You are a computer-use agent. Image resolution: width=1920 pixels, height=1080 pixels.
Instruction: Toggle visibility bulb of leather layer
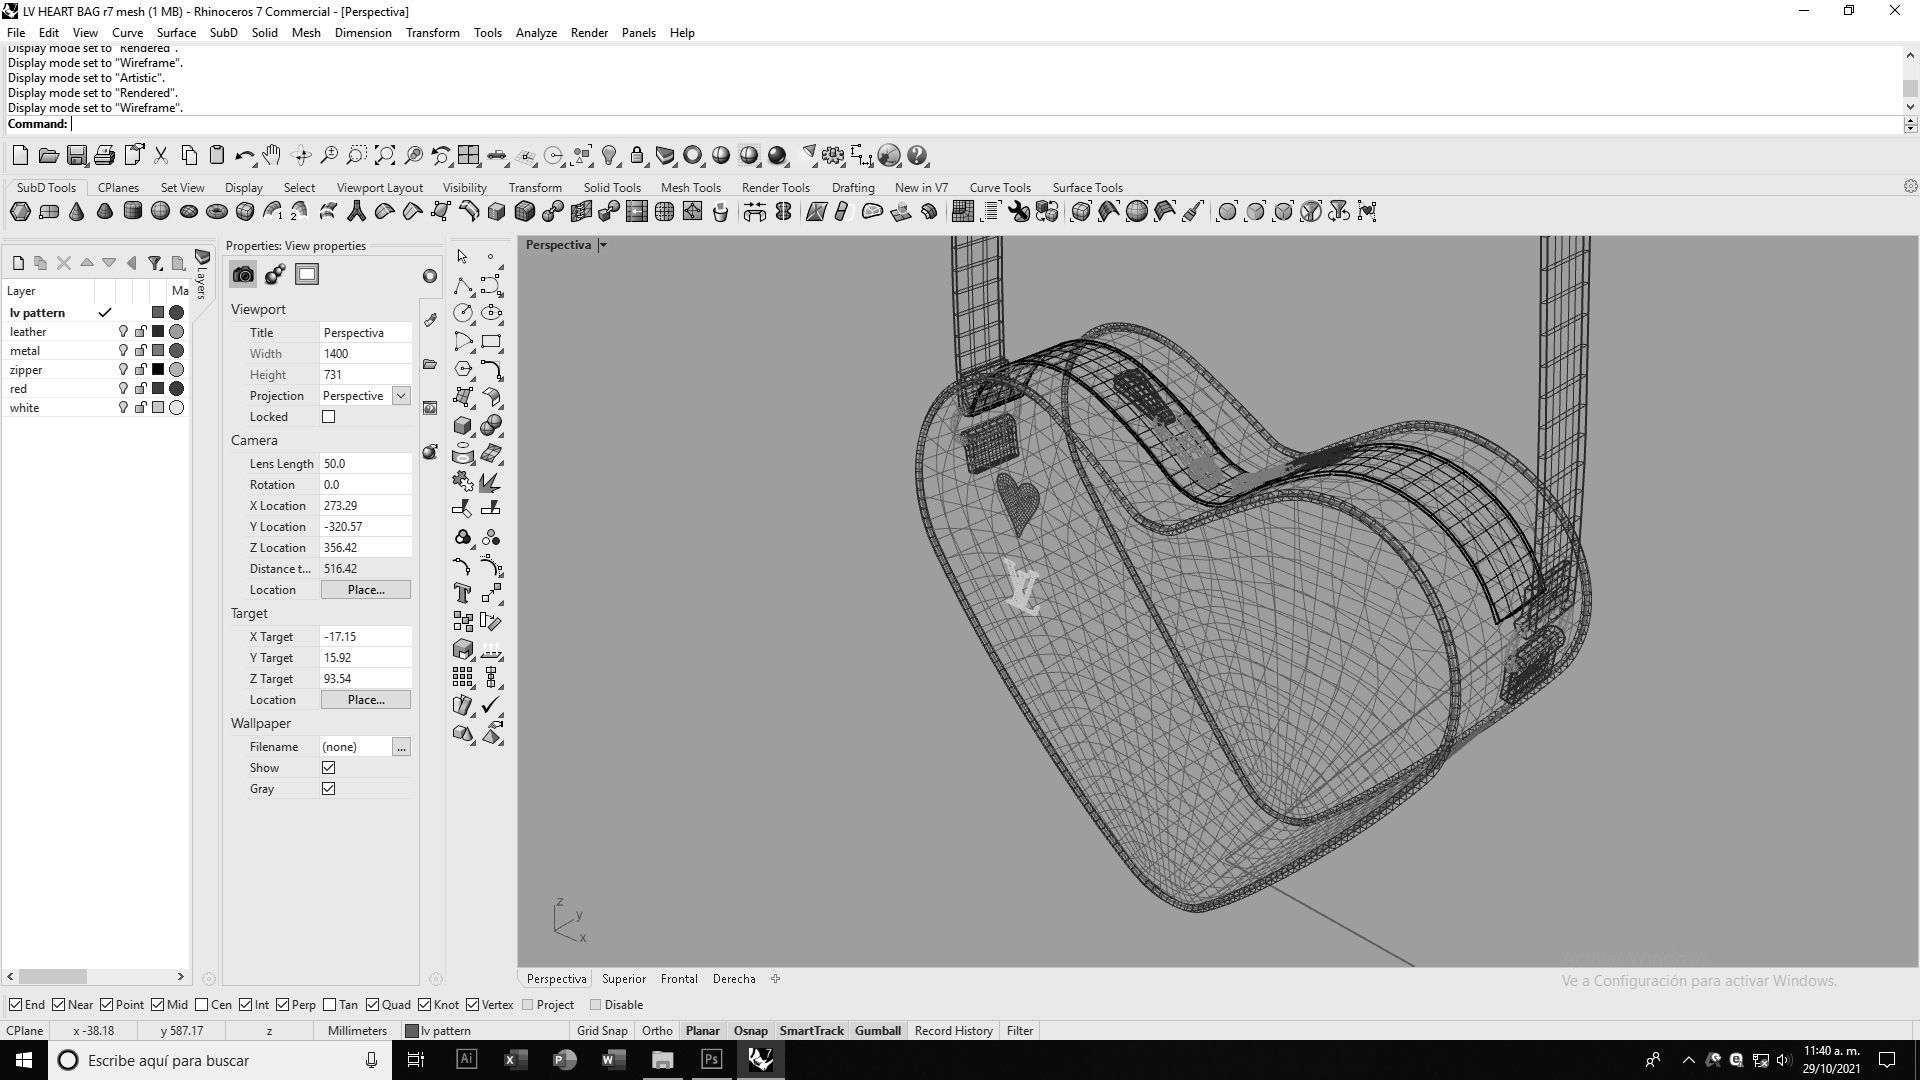click(x=123, y=332)
